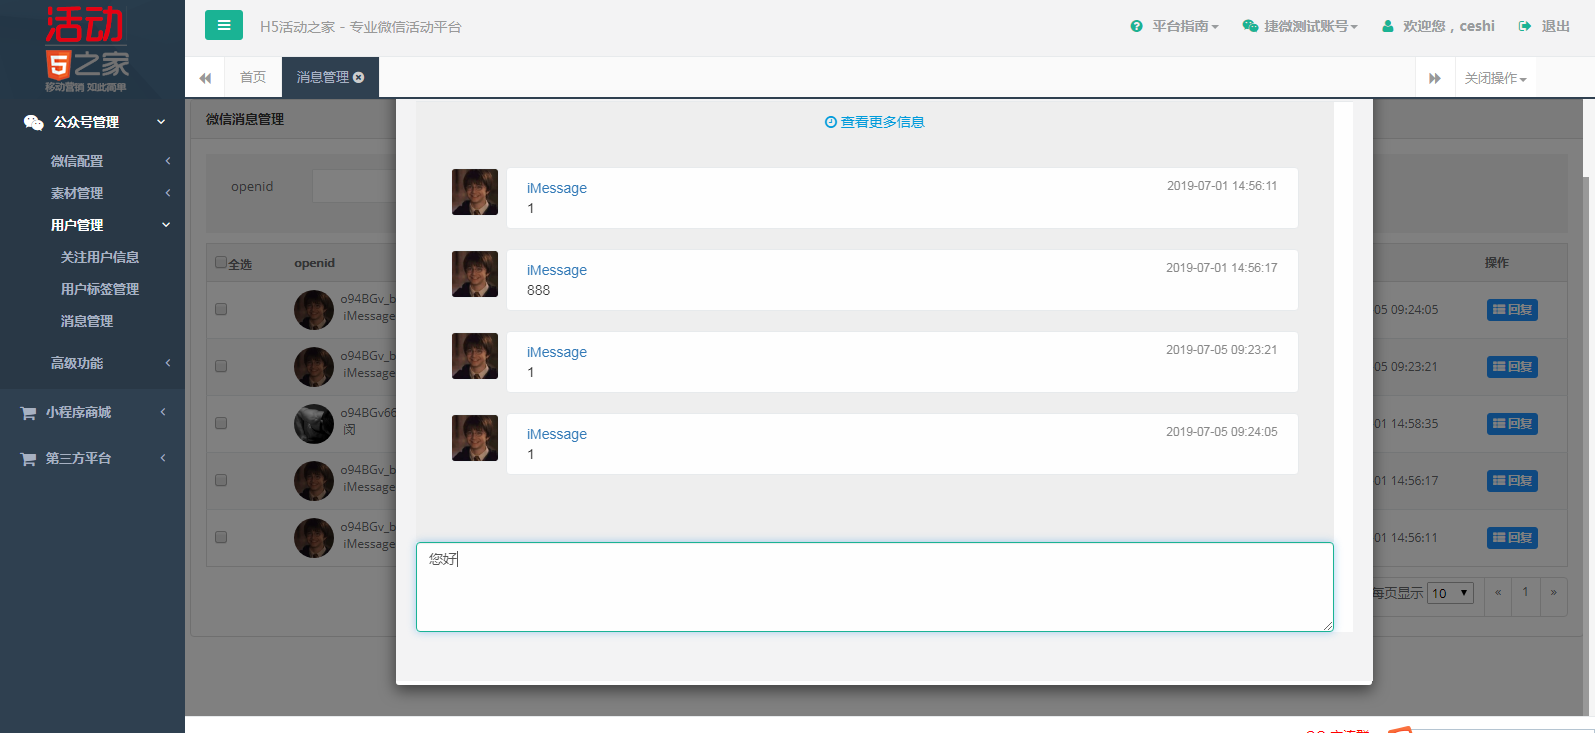
Task: Click avatar of the 09:23:21 message
Action: click(475, 356)
